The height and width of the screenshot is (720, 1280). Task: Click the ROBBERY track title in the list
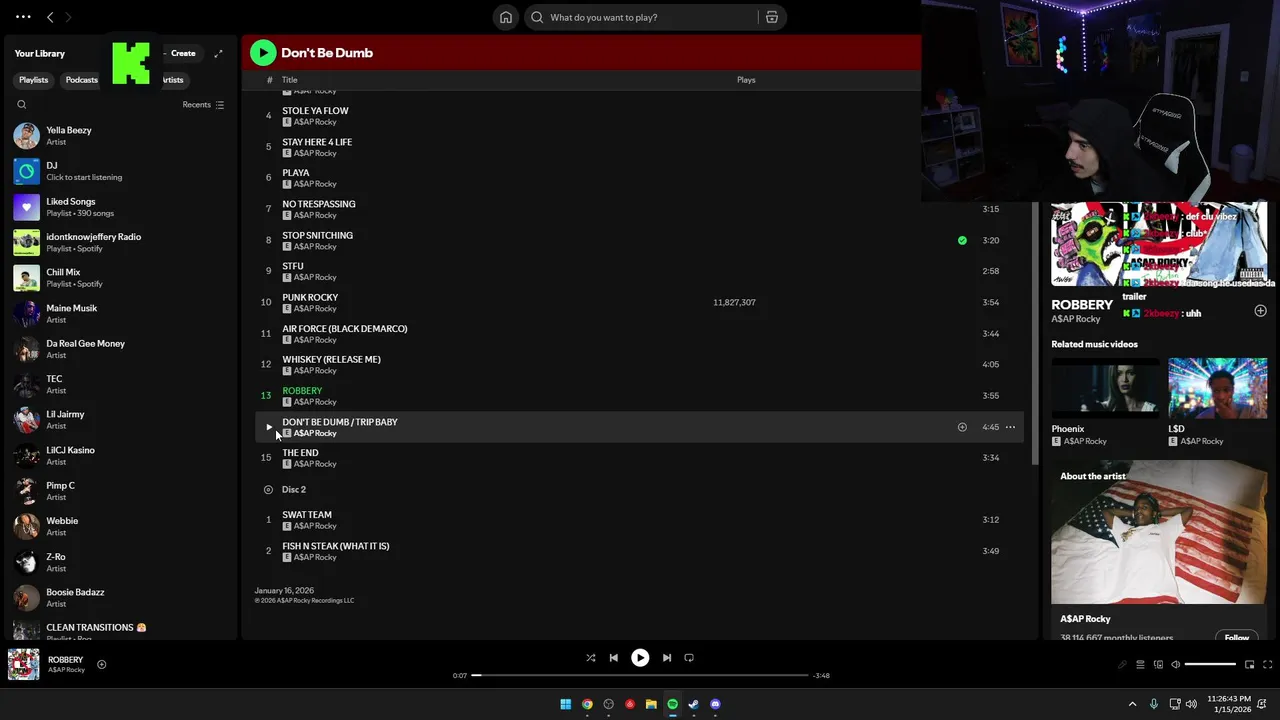(302, 390)
